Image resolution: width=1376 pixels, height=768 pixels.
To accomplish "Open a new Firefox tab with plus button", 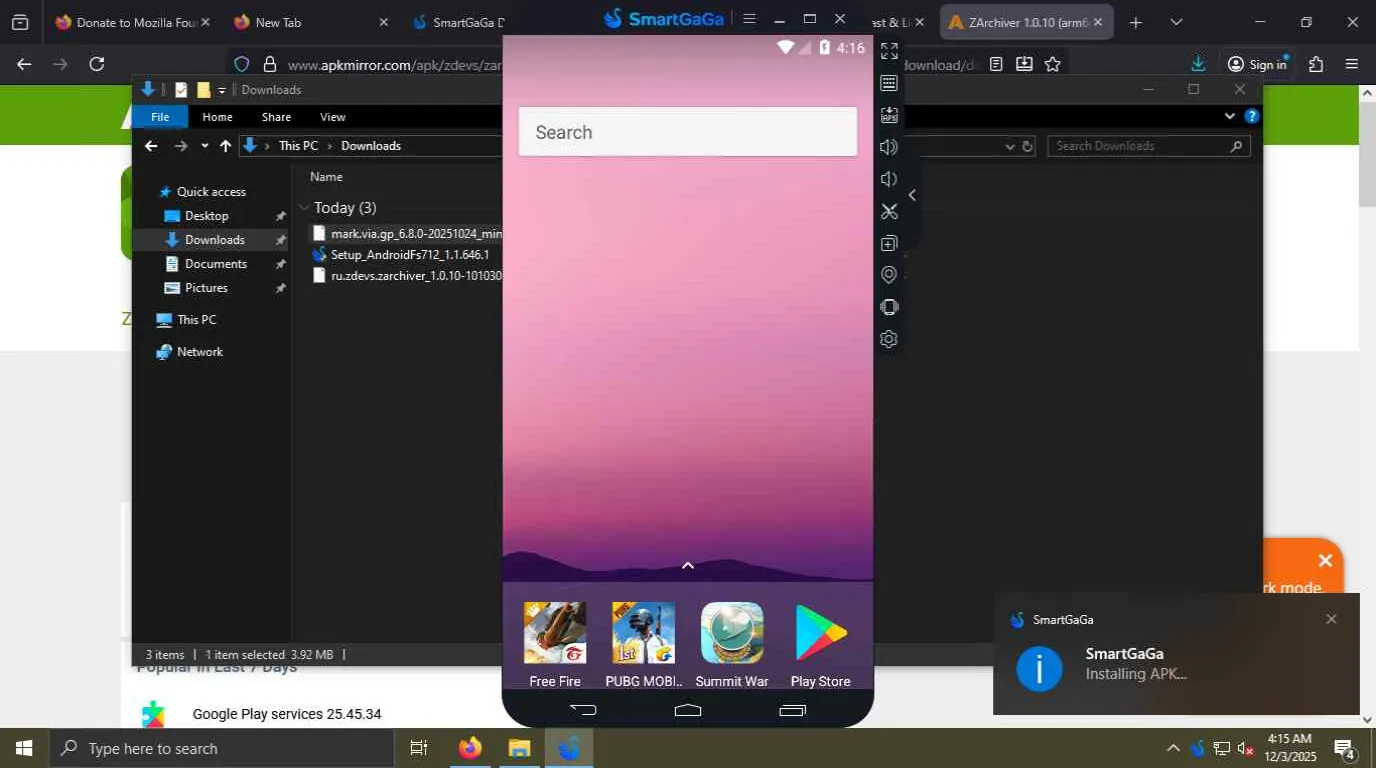I will tap(1136, 22).
